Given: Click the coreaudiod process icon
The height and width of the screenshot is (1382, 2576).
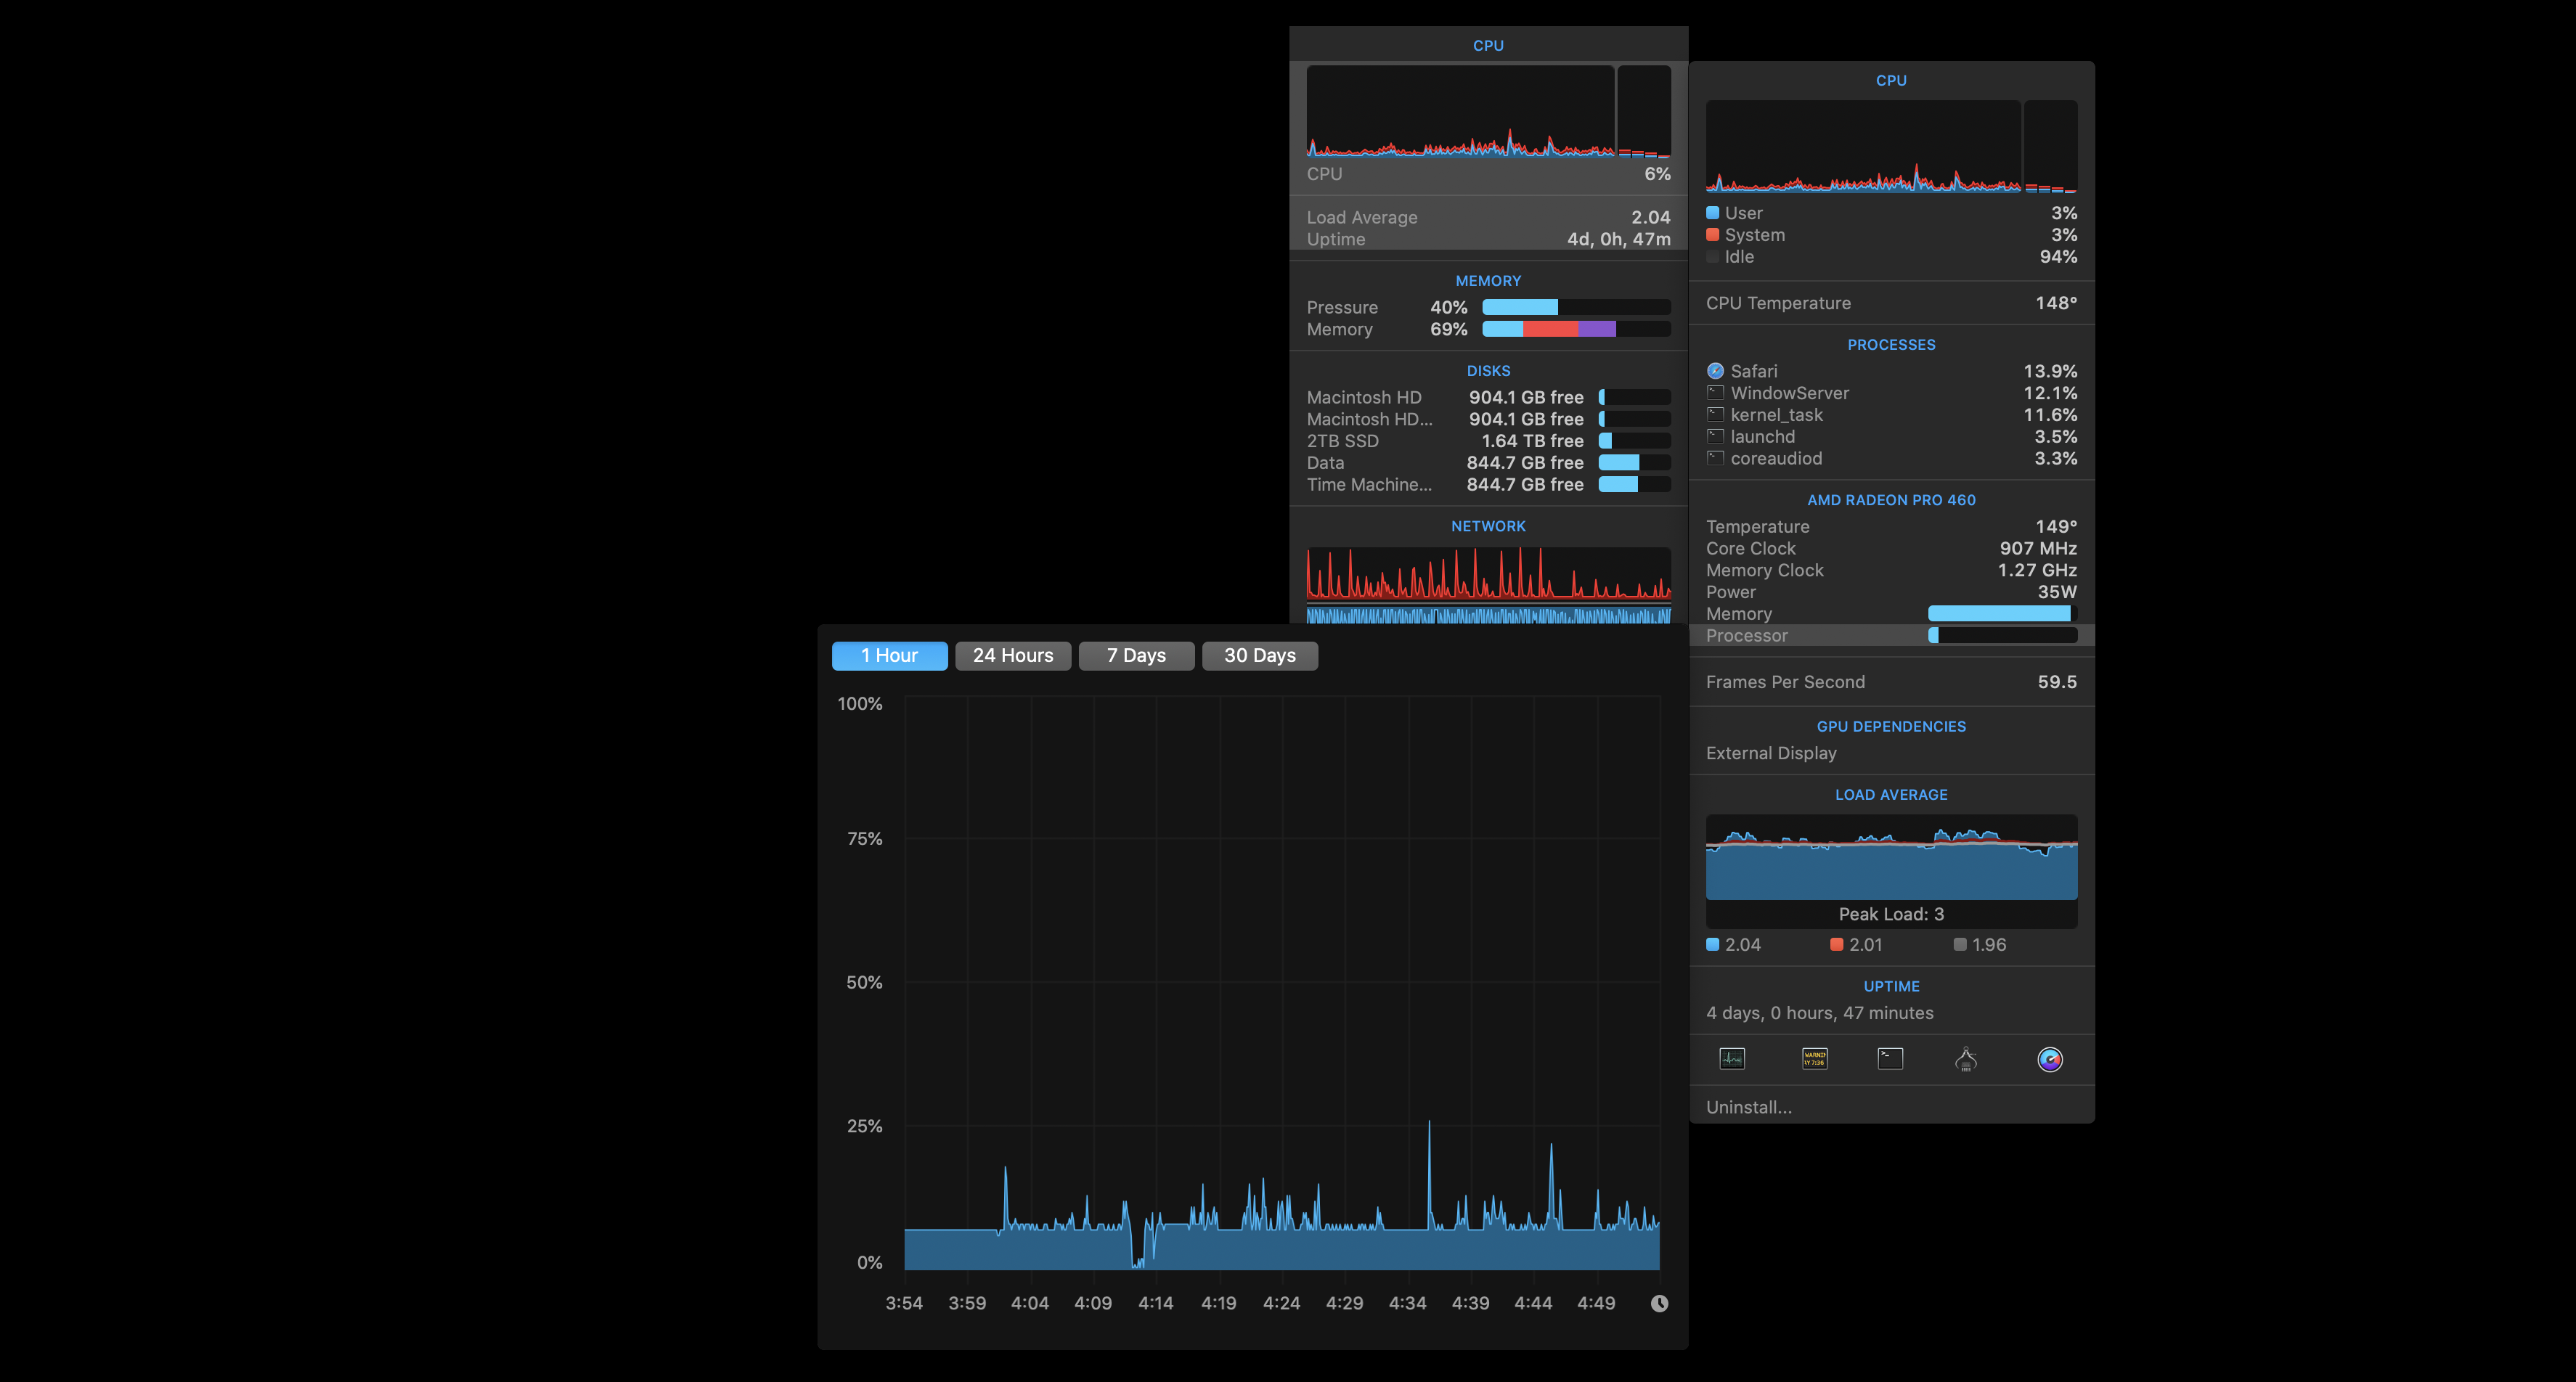Looking at the screenshot, I should click(x=1715, y=459).
